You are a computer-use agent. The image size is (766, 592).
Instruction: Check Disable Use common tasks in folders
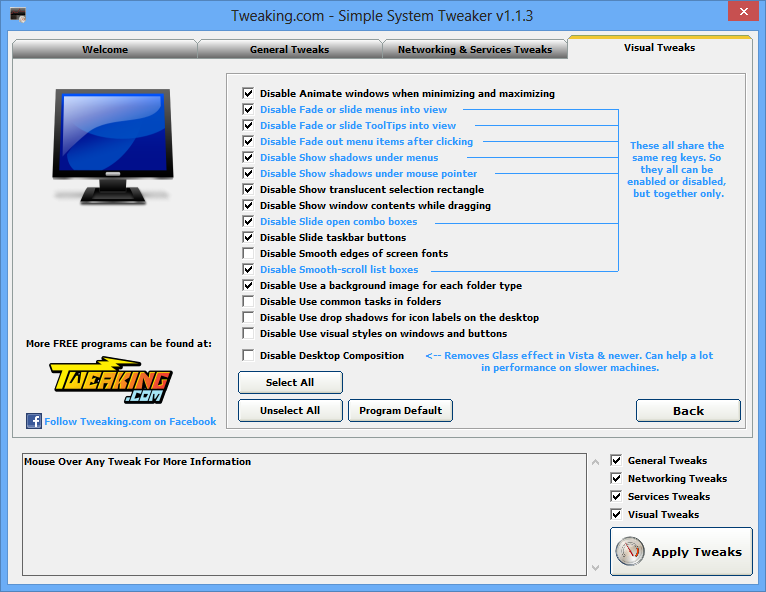point(248,301)
